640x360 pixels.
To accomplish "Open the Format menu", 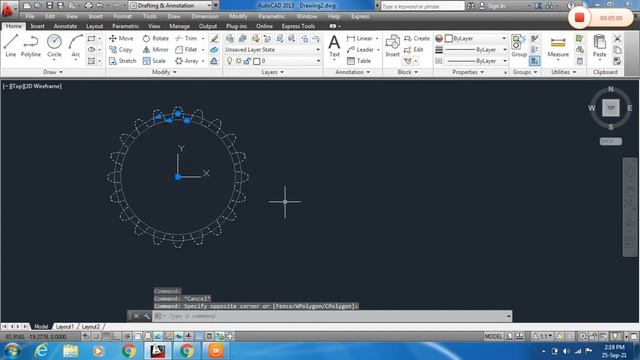I will point(122,16).
